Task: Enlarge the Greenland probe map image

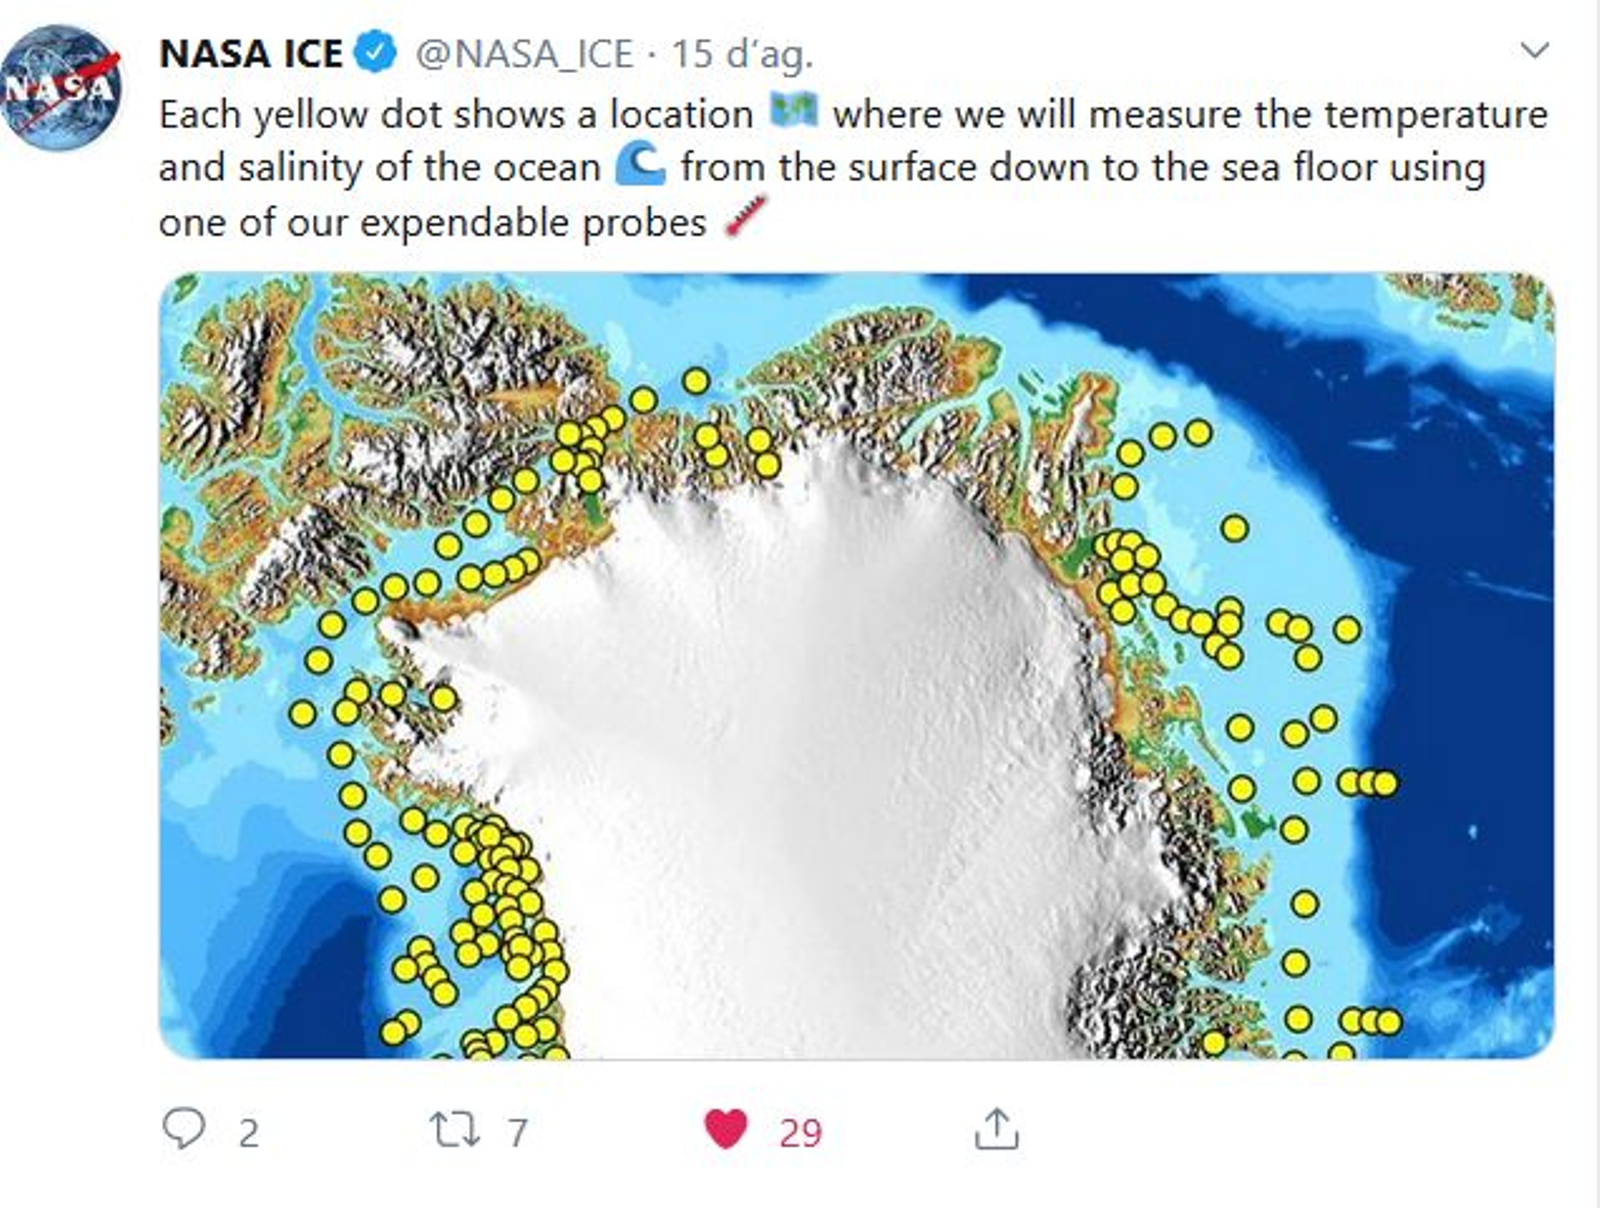Action: 856,665
